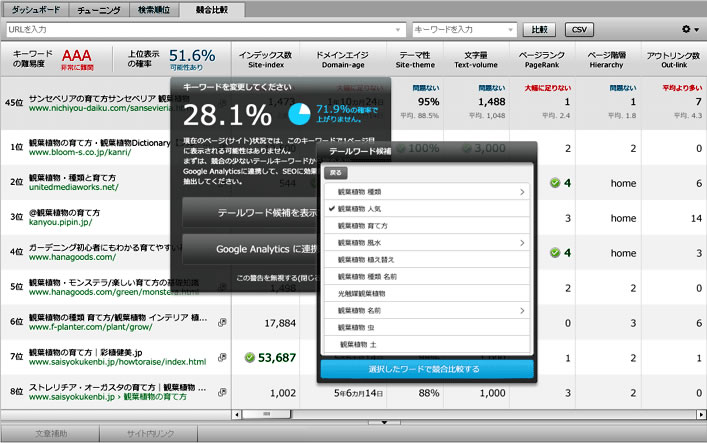Click green check icon beside 53,687
This screenshot has width=707, height=443.
click(249, 357)
